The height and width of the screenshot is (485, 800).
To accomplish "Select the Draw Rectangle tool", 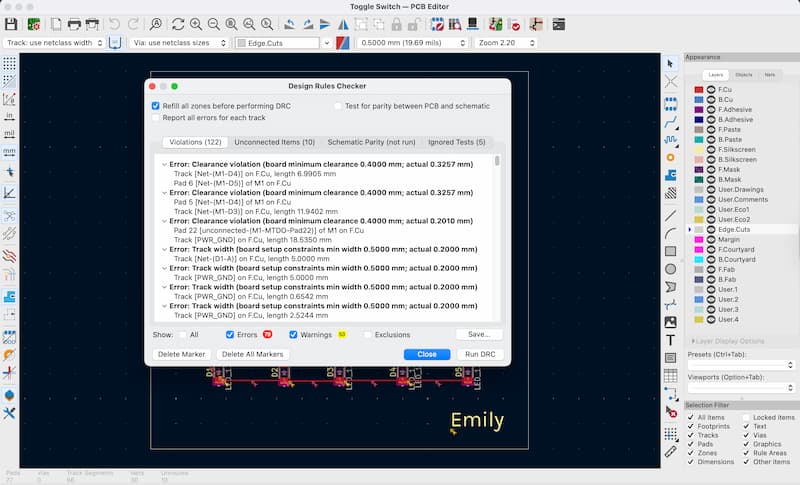I will [x=670, y=251].
